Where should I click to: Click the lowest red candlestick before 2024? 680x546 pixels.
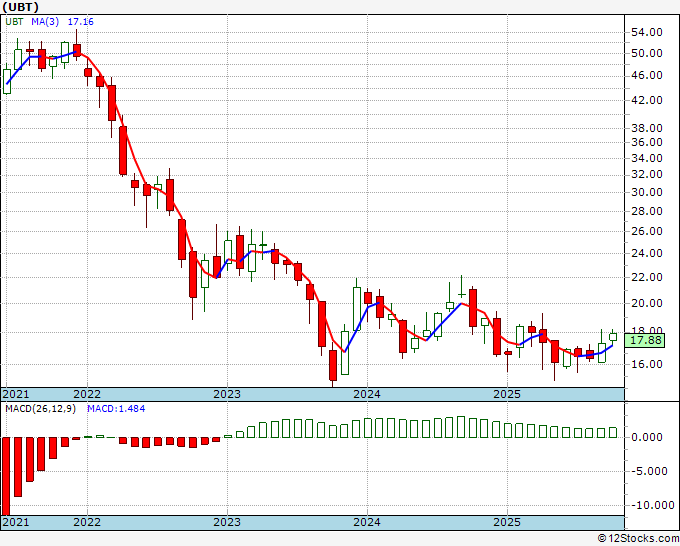tap(333, 366)
